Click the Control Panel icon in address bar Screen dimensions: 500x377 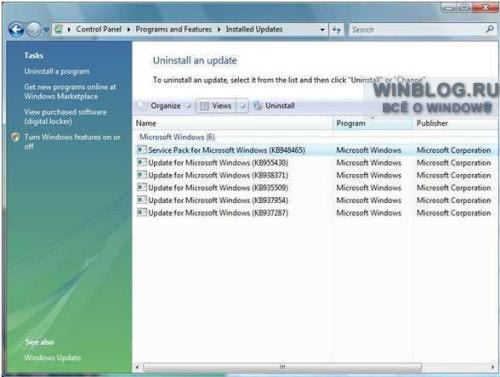coord(59,29)
